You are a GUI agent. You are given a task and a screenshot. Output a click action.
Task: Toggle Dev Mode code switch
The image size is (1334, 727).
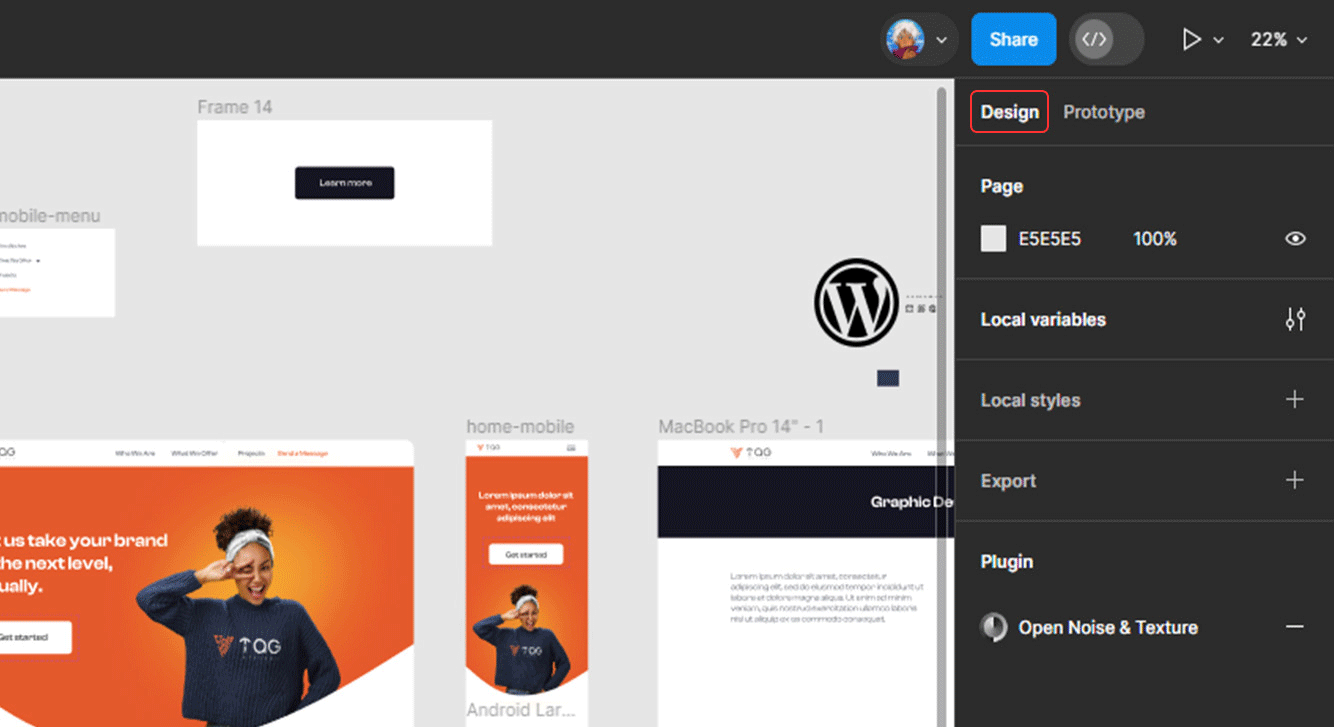point(1106,40)
